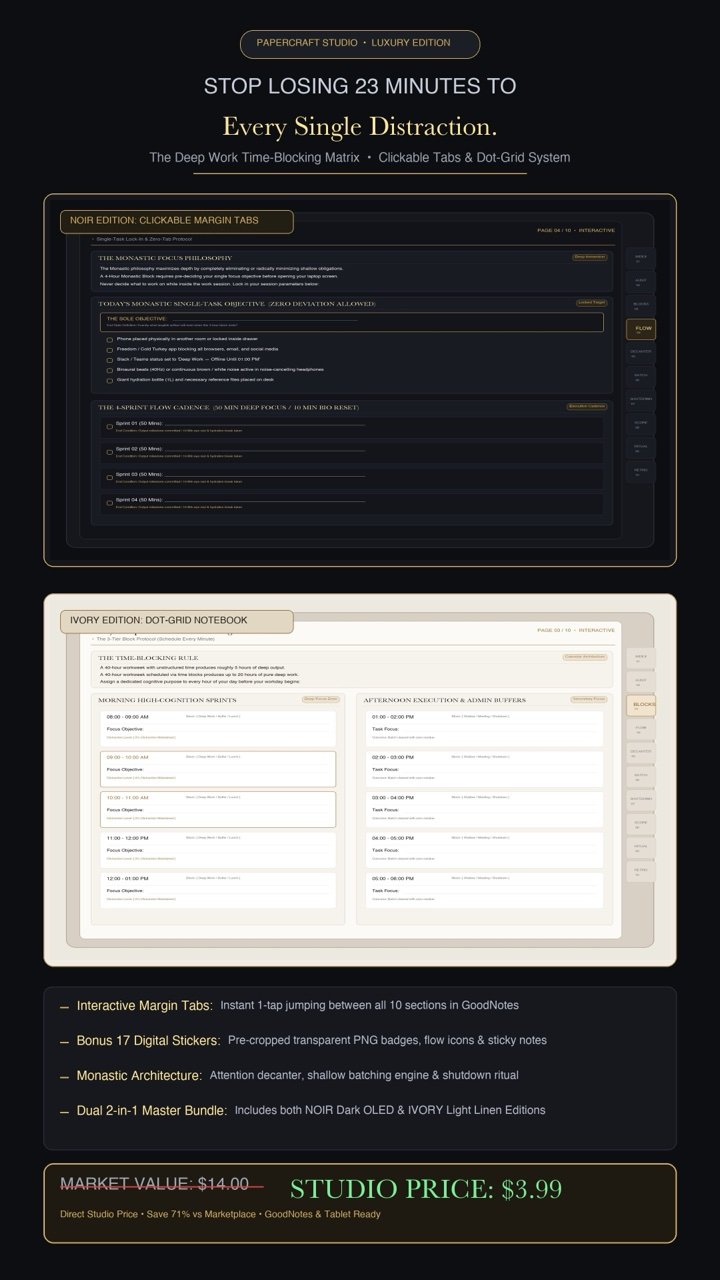Screen dimensions: 720x1280
Task: Select the 01:00 - 02:00 PM time block
Action: click(x=485, y=727)
